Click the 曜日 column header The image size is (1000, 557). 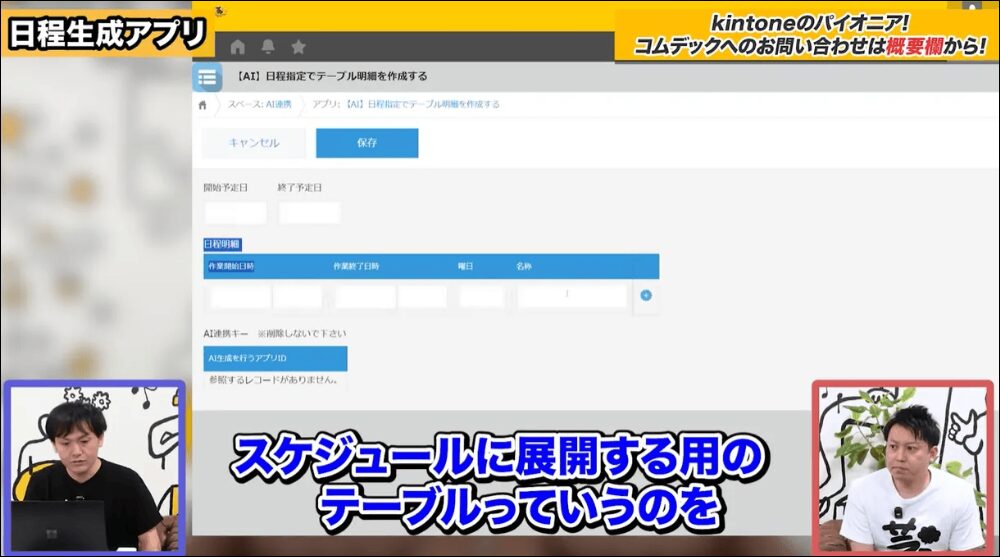[466, 266]
